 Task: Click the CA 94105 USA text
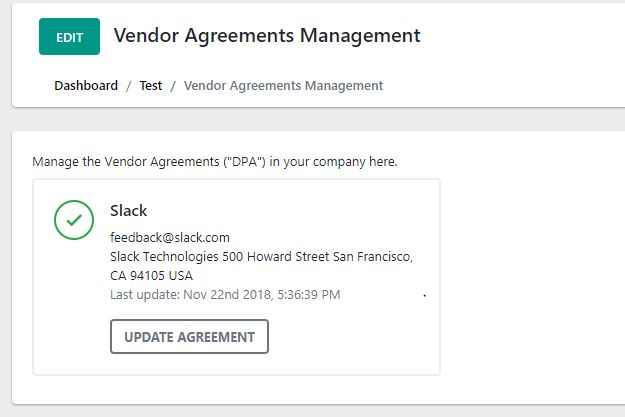(151, 275)
